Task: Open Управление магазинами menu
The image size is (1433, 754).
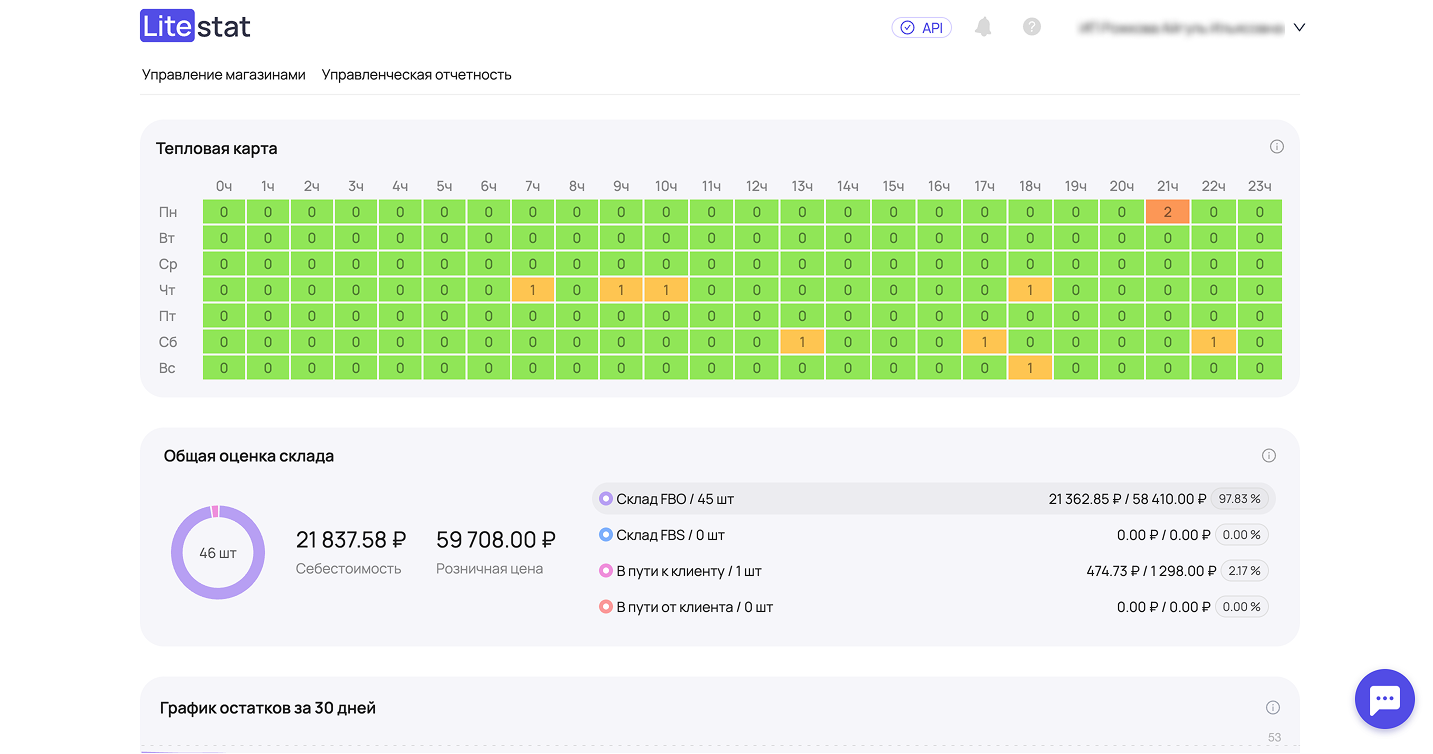Action: point(223,75)
